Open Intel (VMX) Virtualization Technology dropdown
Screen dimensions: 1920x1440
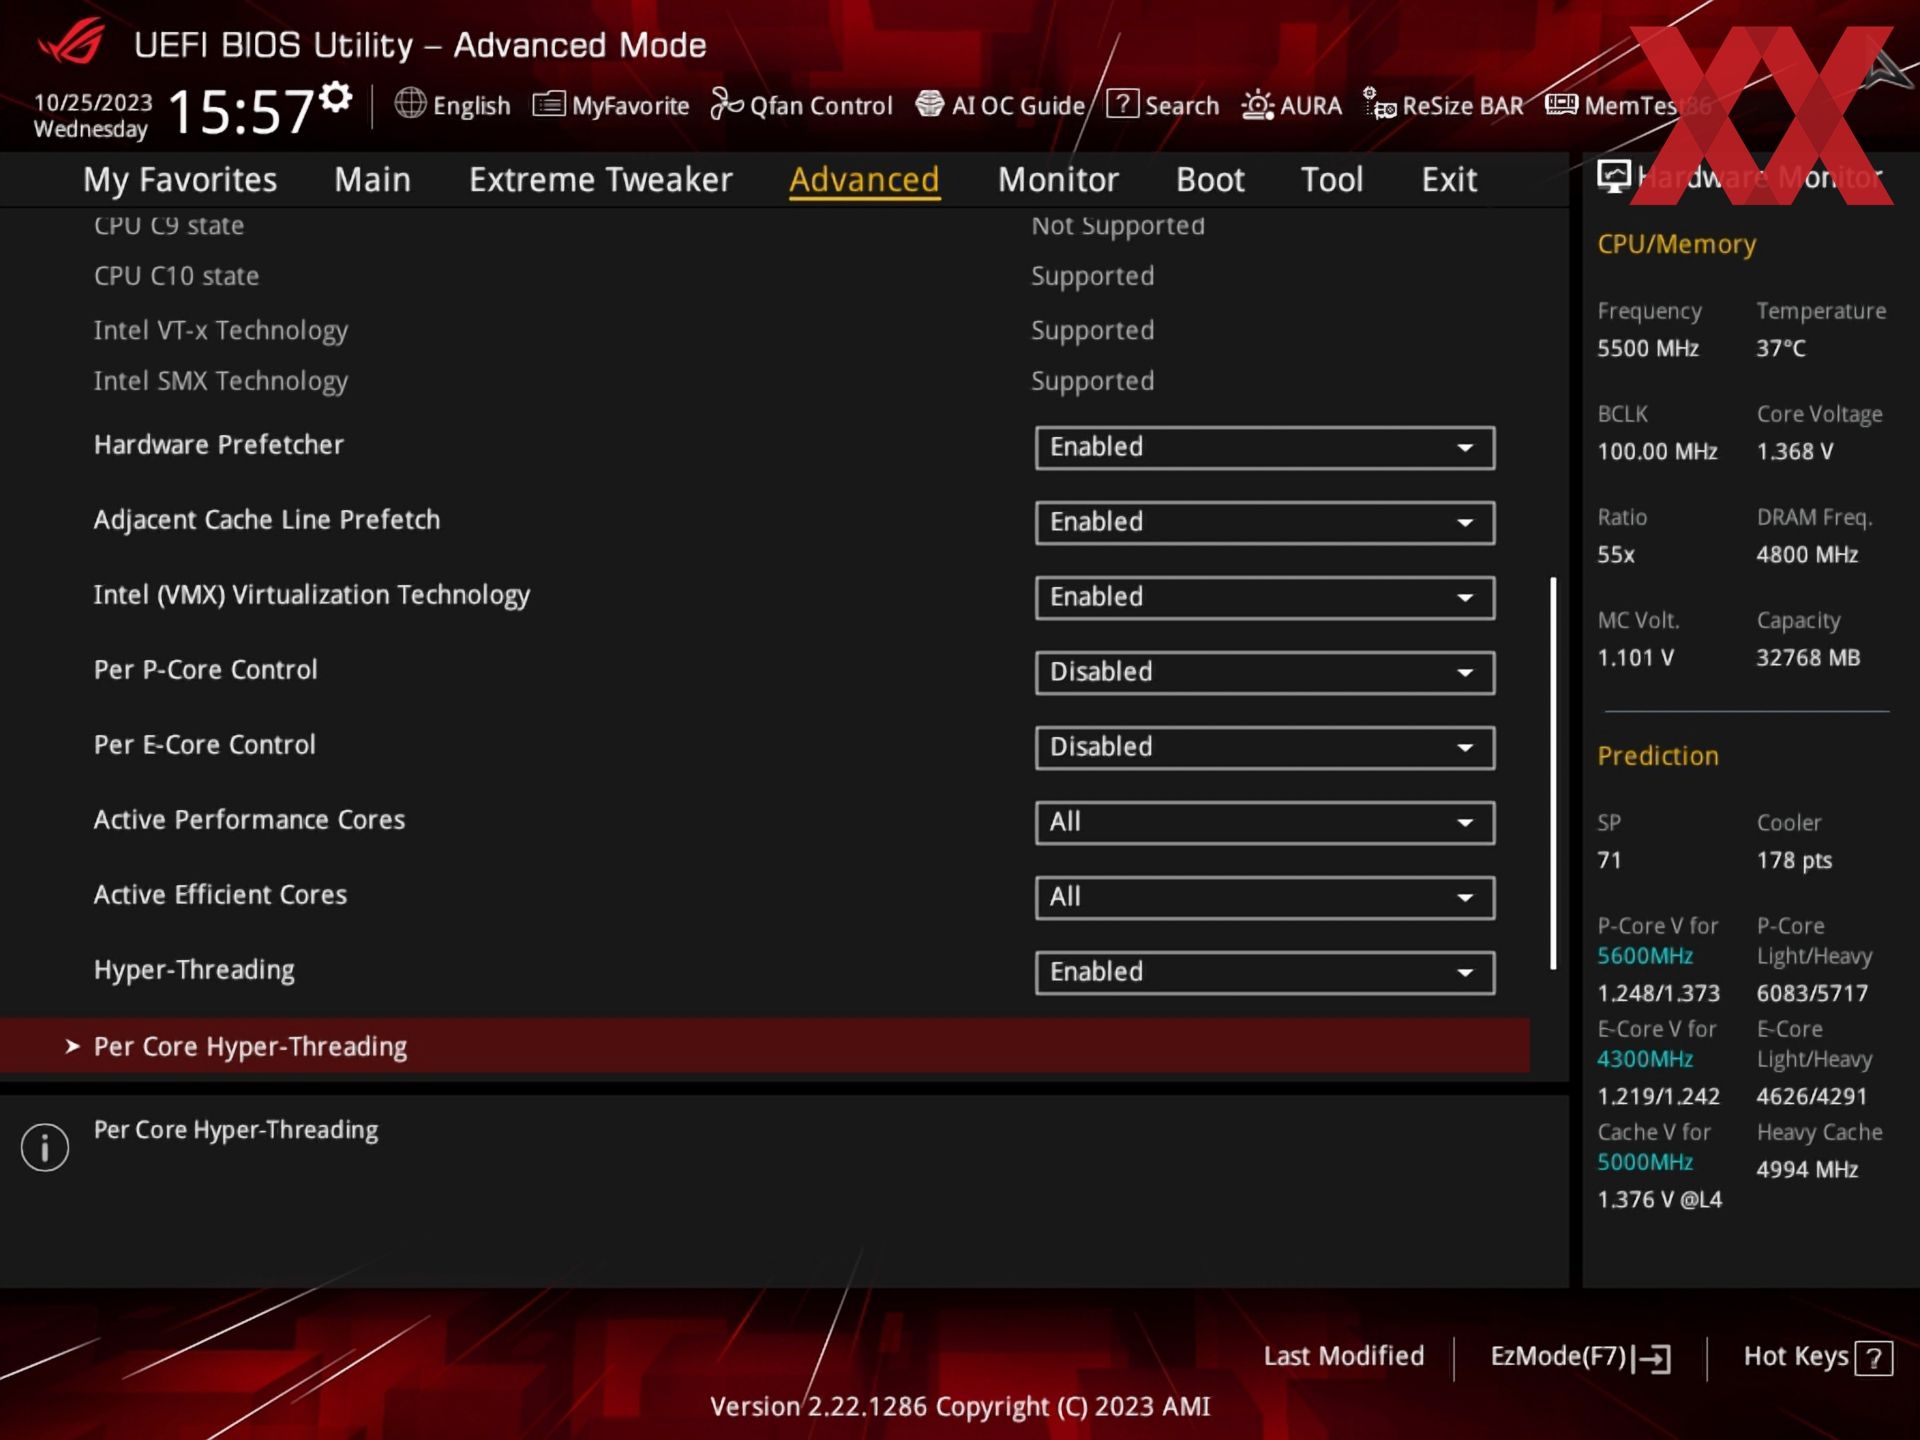(1265, 597)
